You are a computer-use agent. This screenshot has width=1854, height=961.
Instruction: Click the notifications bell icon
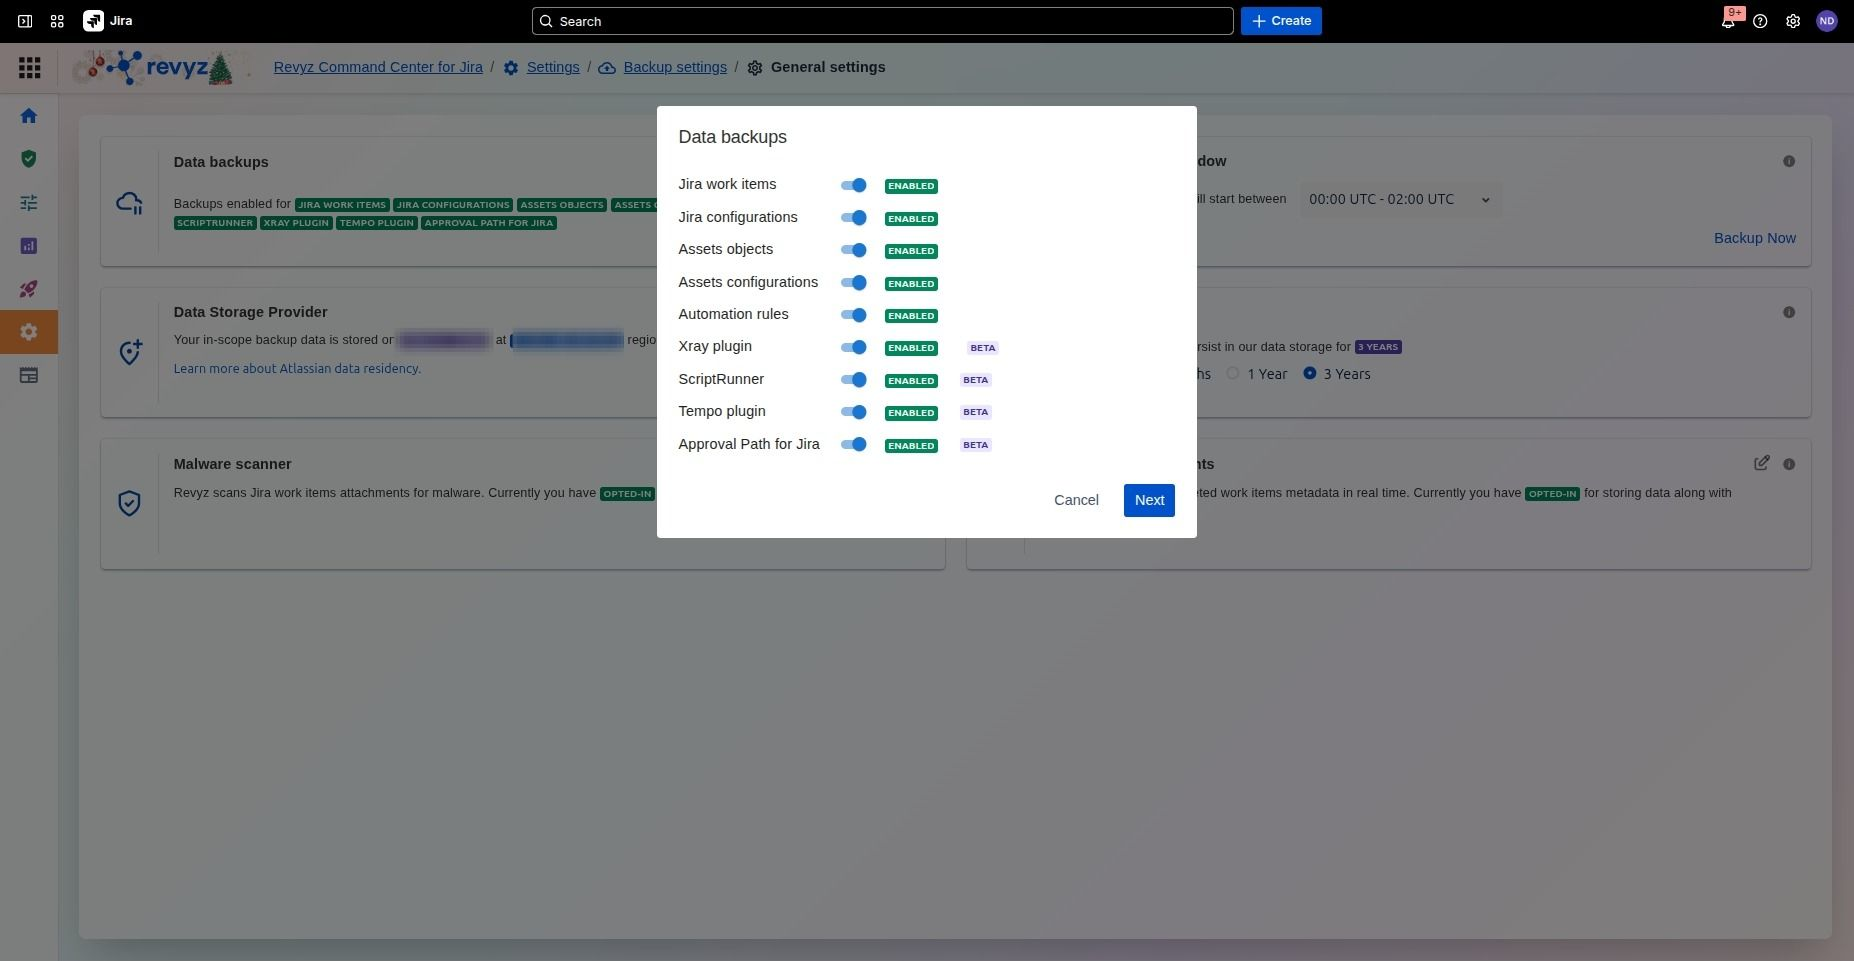click(1727, 21)
